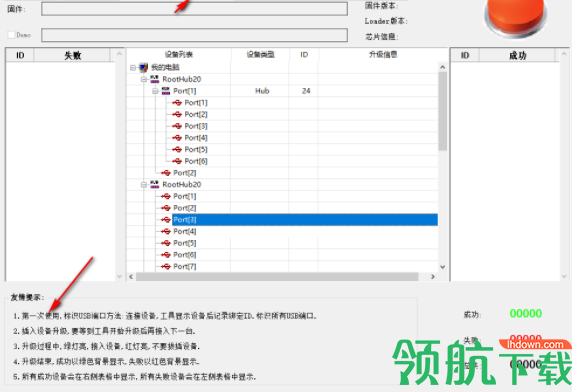The image size is (572, 392).
Task: Click the 设备列表 column header
Action: coord(179,55)
